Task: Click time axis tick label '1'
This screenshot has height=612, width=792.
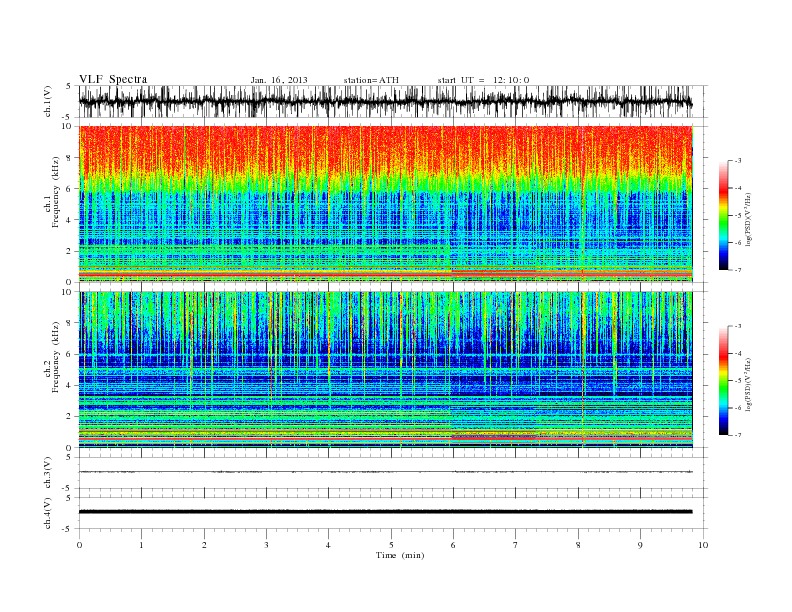Action: click(x=142, y=545)
